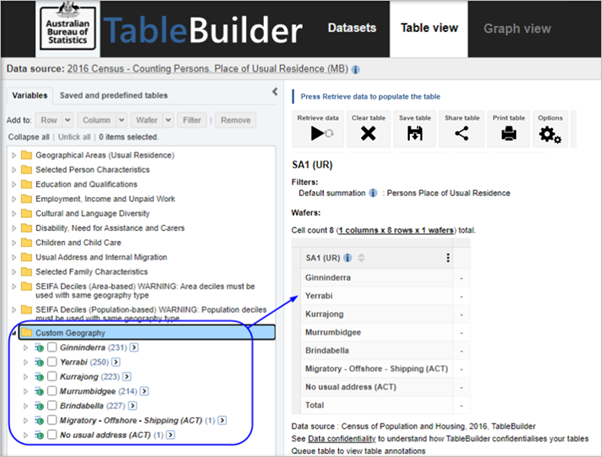This screenshot has height=457, width=602.
Task: Expand Employment, Income and Unpaid Work folder
Action: pyautogui.click(x=14, y=199)
